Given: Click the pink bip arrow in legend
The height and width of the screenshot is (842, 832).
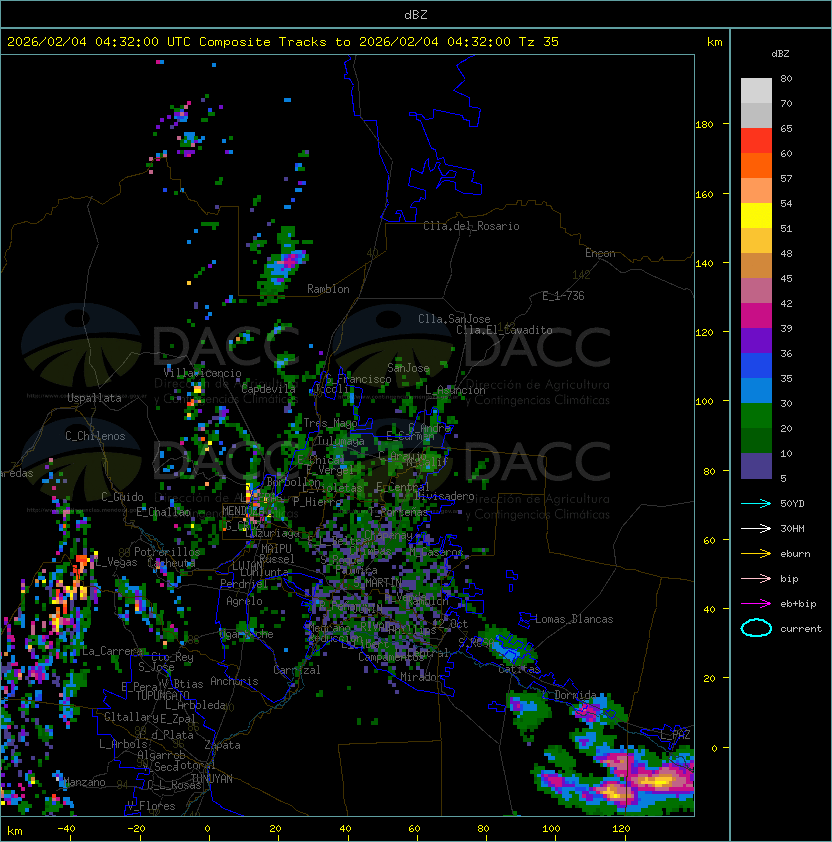Looking at the screenshot, I should (756, 578).
